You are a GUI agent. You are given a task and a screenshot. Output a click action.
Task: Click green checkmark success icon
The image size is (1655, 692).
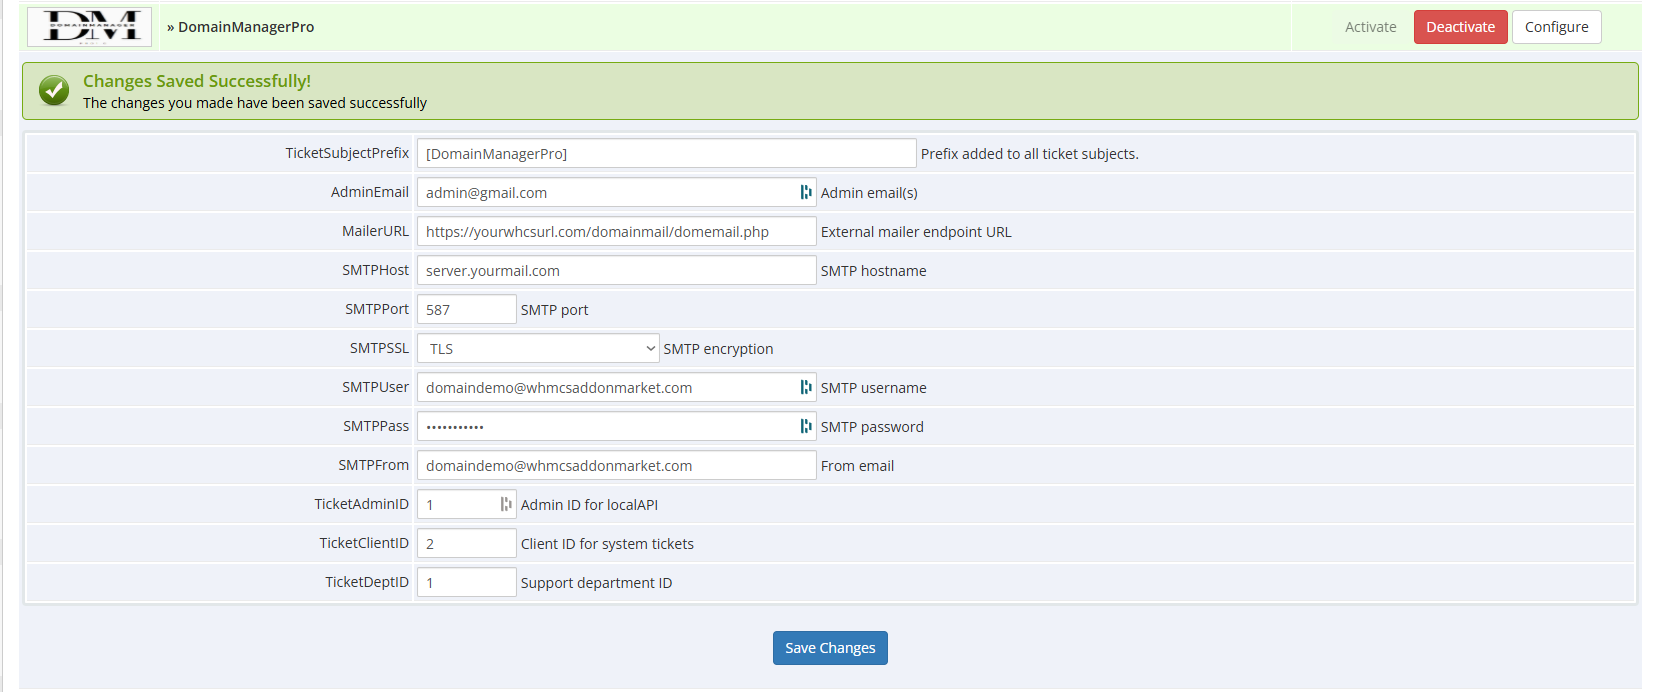pyautogui.click(x=54, y=91)
